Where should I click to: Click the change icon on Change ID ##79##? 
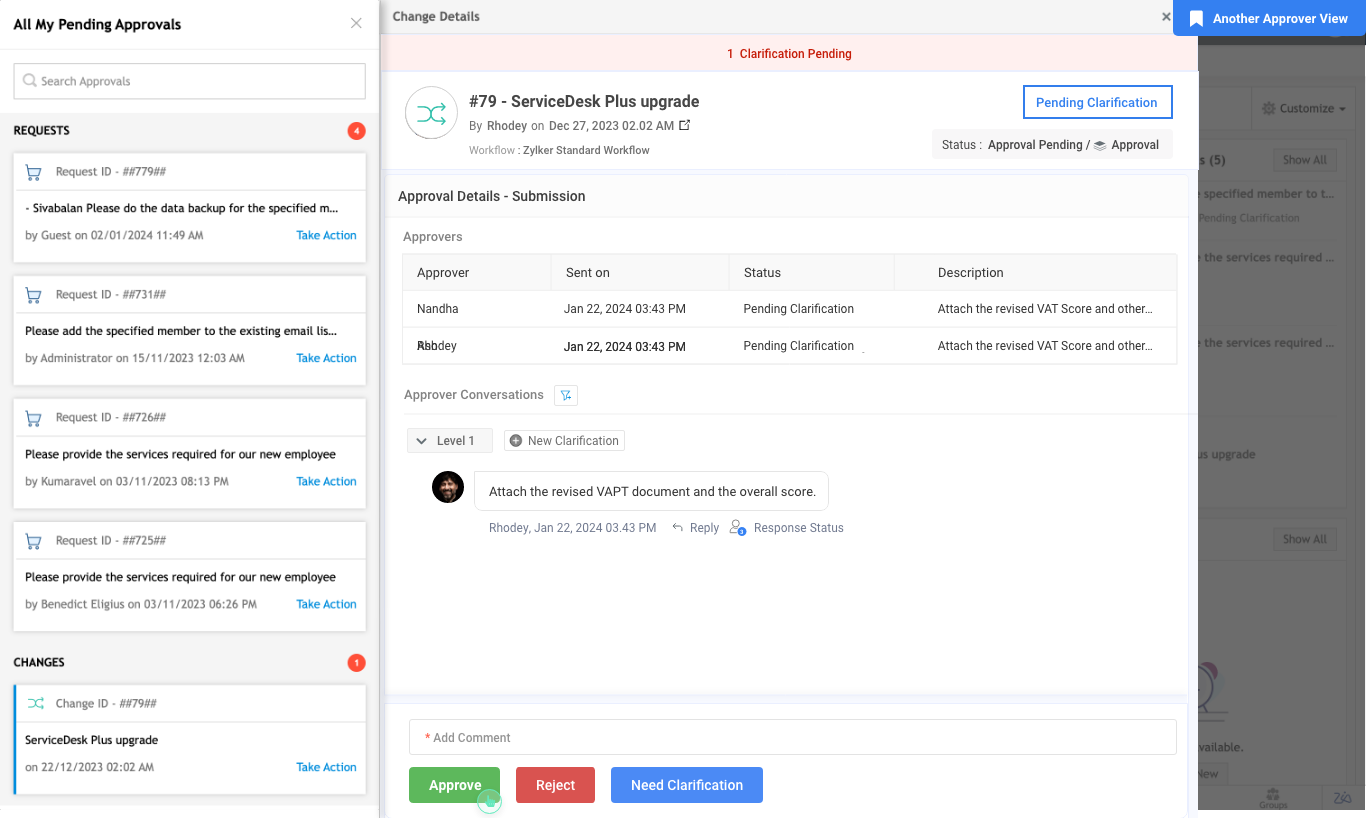pyautogui.click(x=36, y=704)
